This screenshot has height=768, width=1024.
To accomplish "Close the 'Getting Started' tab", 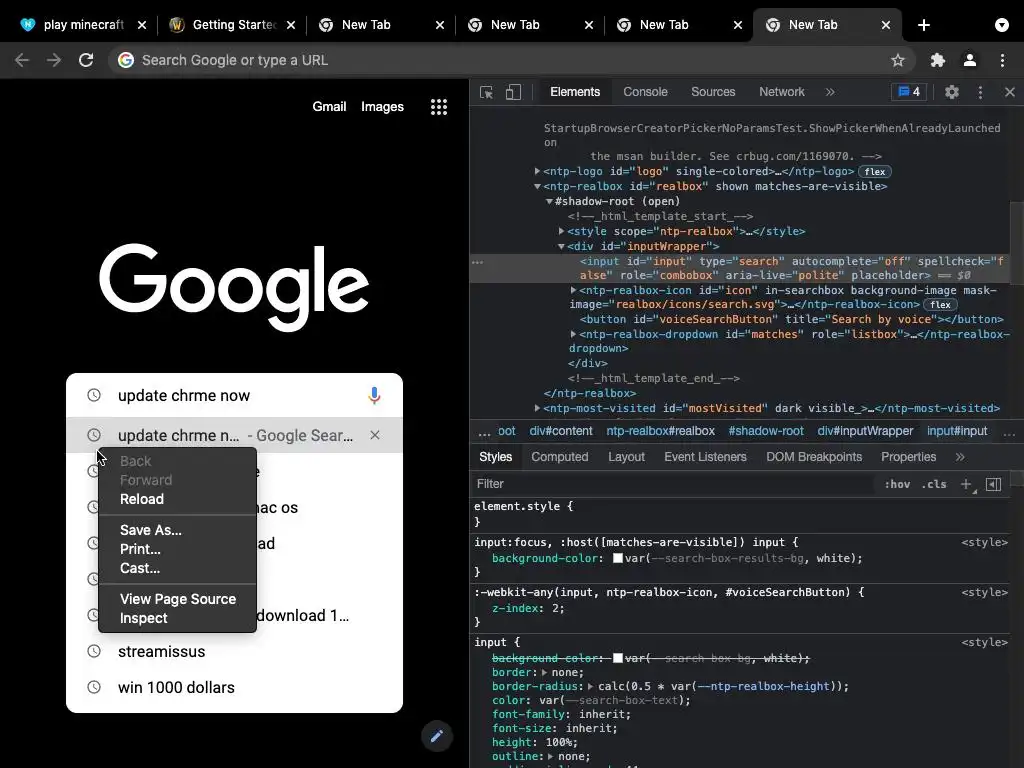I will [291, 25].
